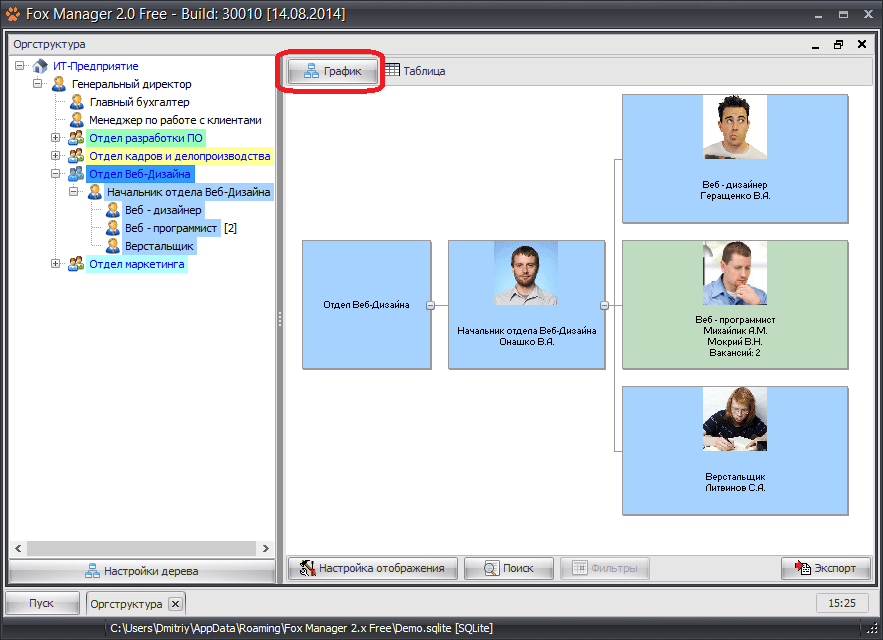Select Начальник отдела Онашко В.А. chart card
883x640 pixels.
point(527,305)
